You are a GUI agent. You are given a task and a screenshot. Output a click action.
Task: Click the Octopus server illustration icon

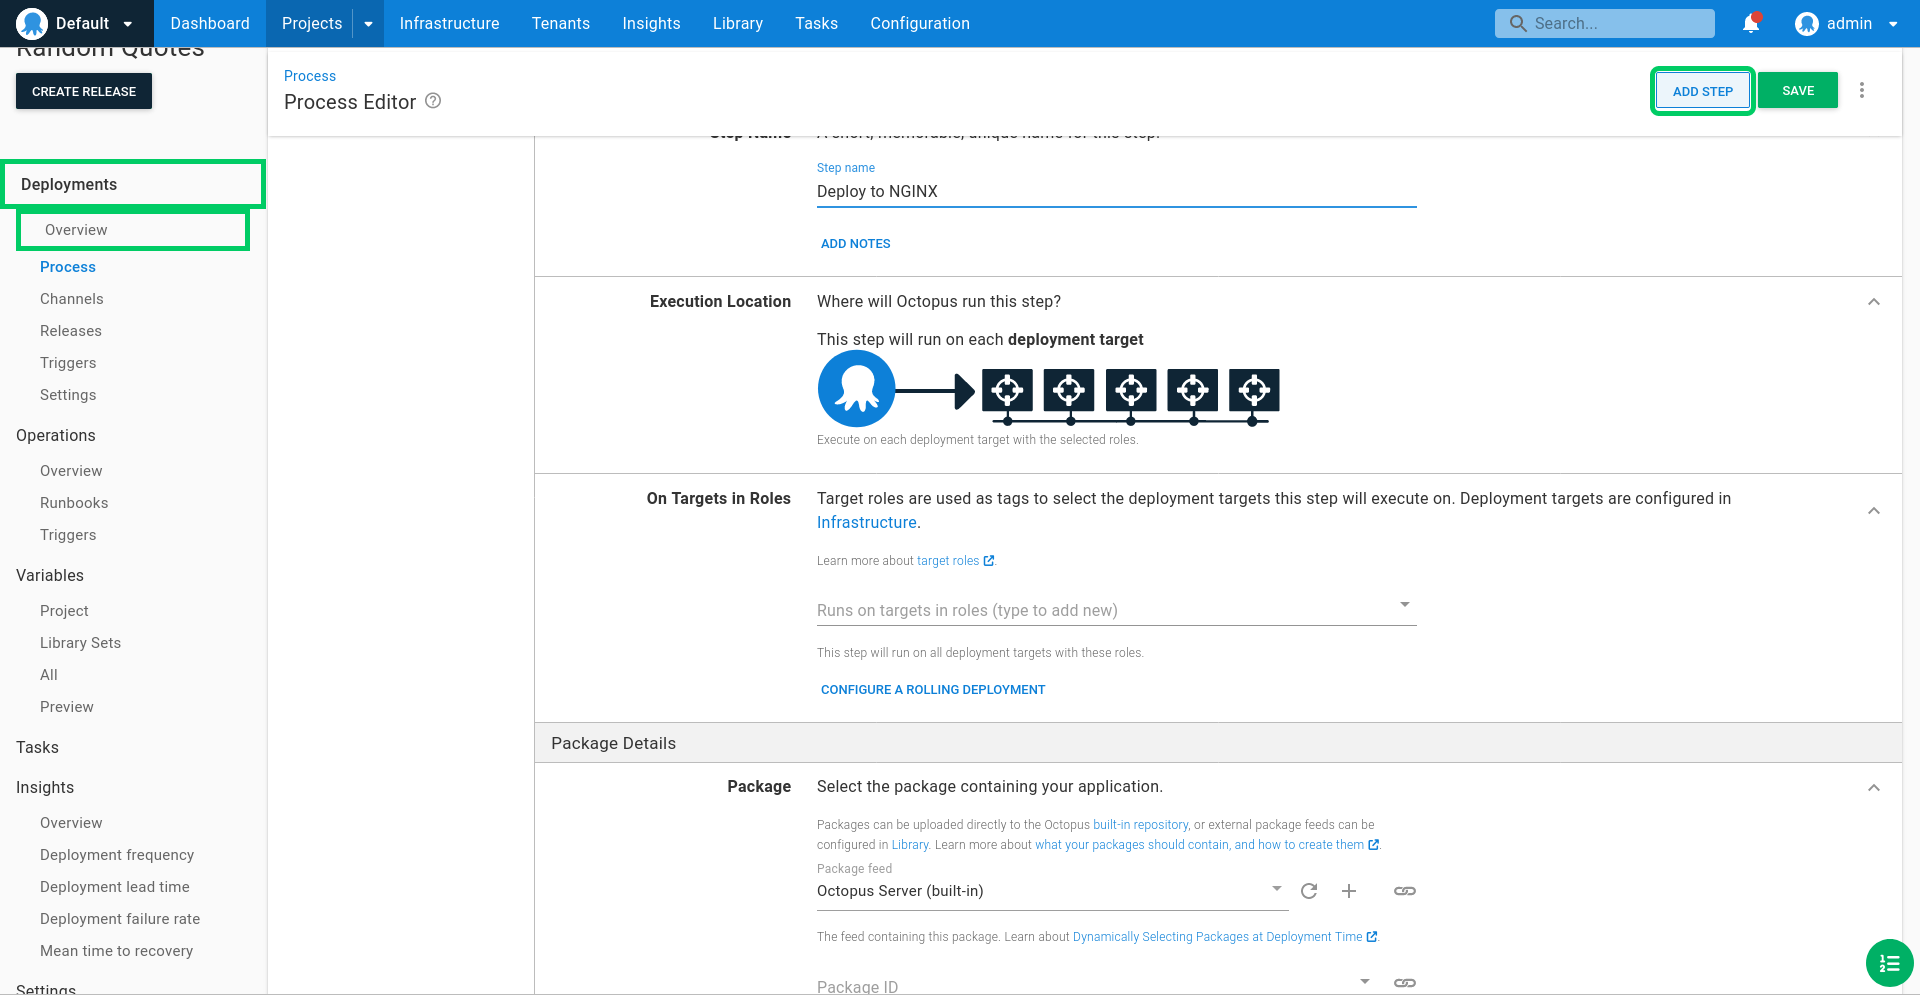(857, 388)
